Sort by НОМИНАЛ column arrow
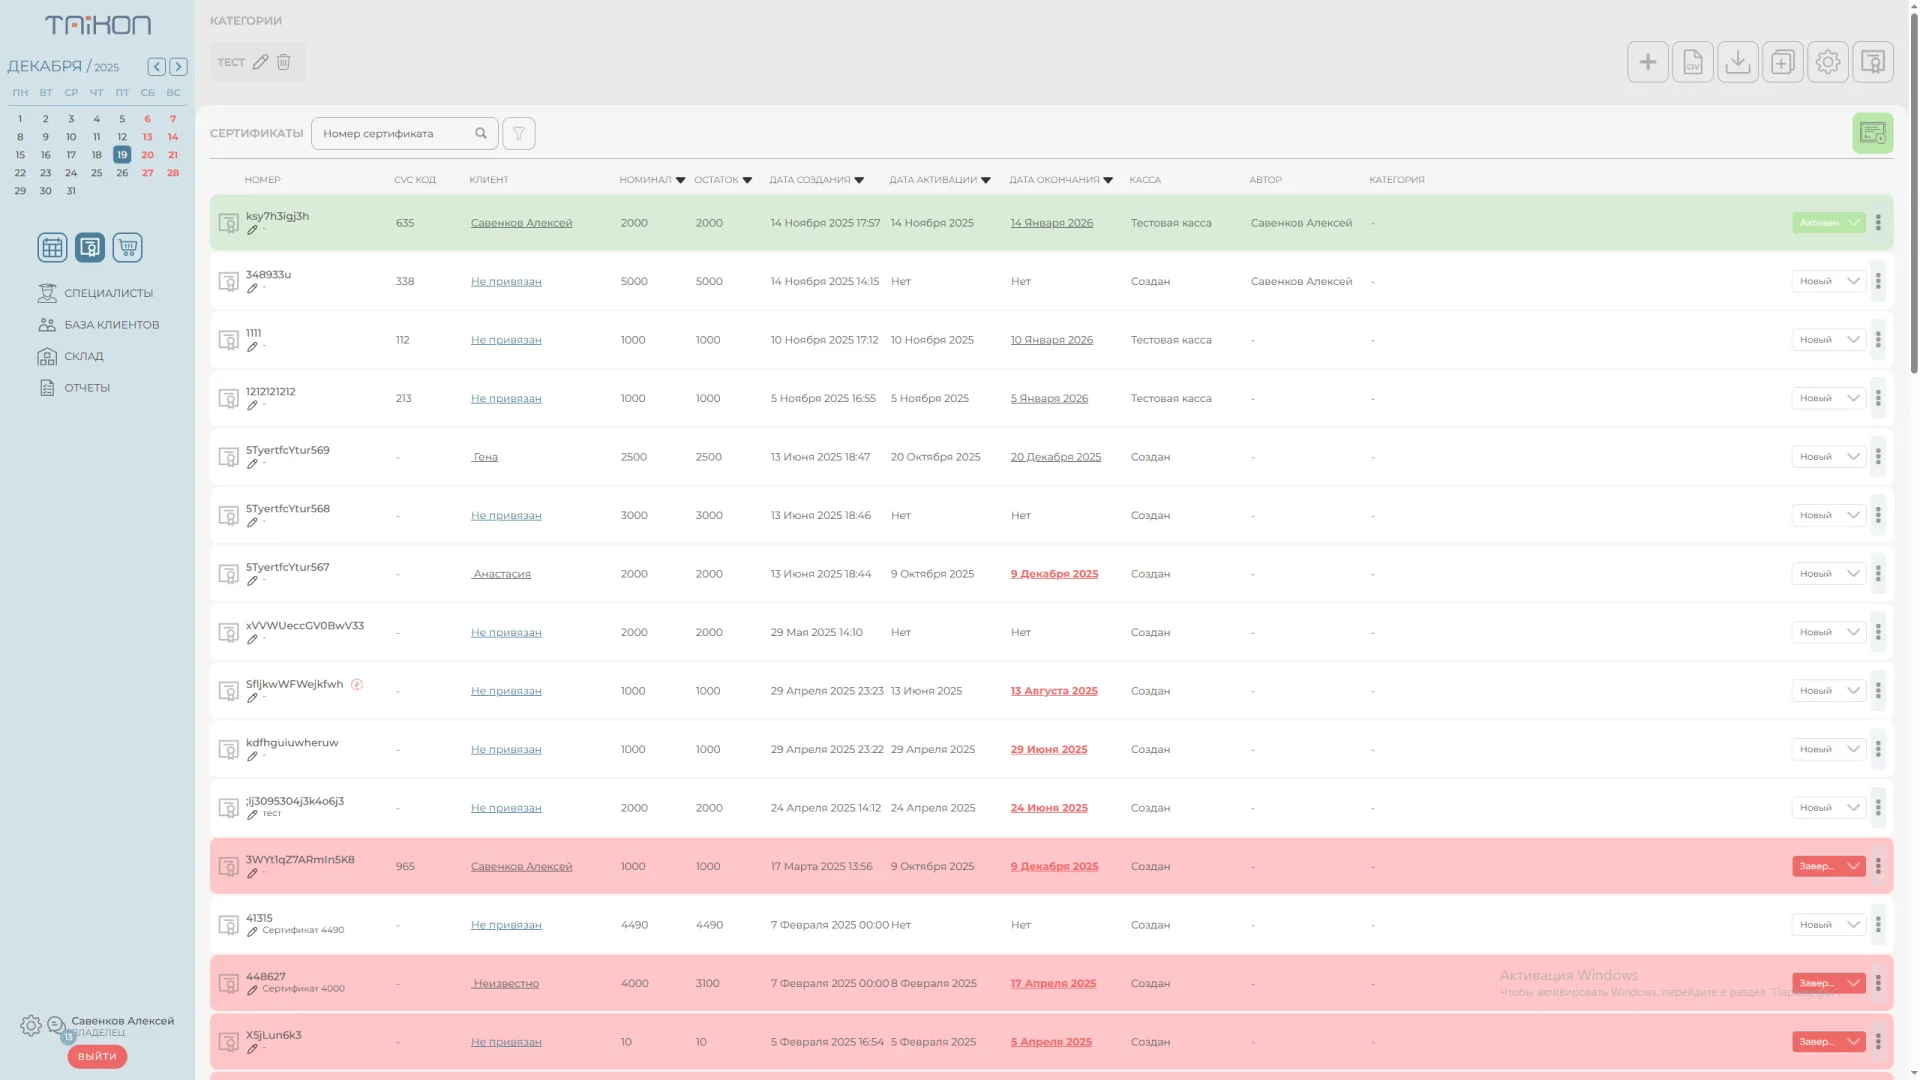The height and width of the screenshot is (1080, 1920). tap(680, 180)
